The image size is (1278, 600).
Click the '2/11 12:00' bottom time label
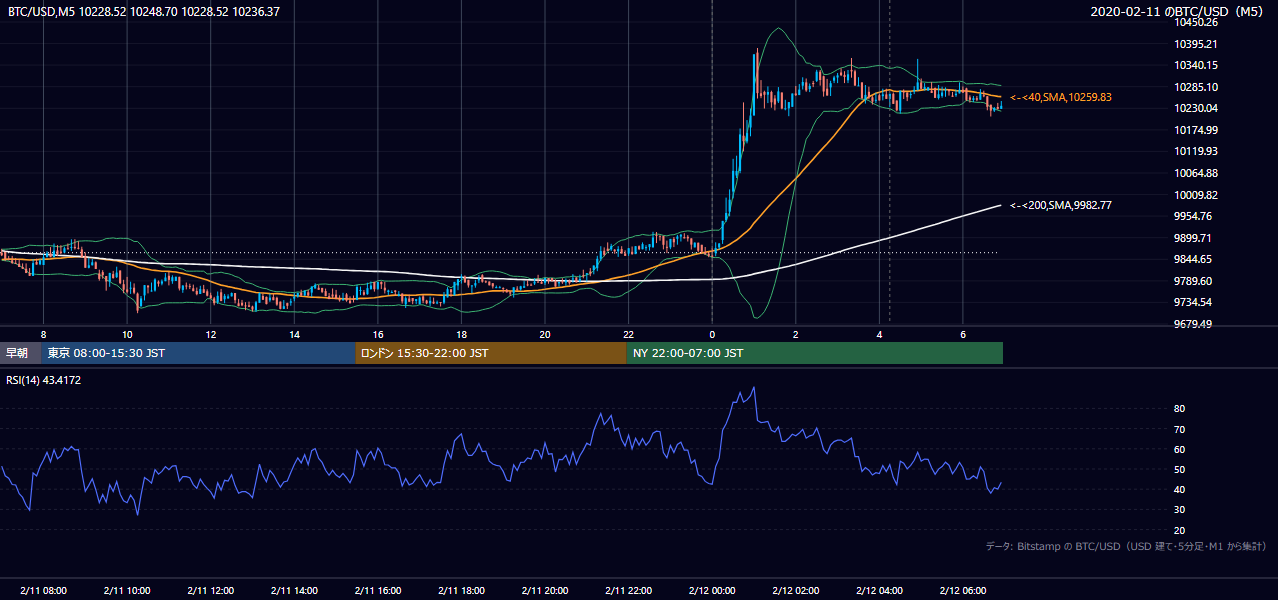pos(210,590)
